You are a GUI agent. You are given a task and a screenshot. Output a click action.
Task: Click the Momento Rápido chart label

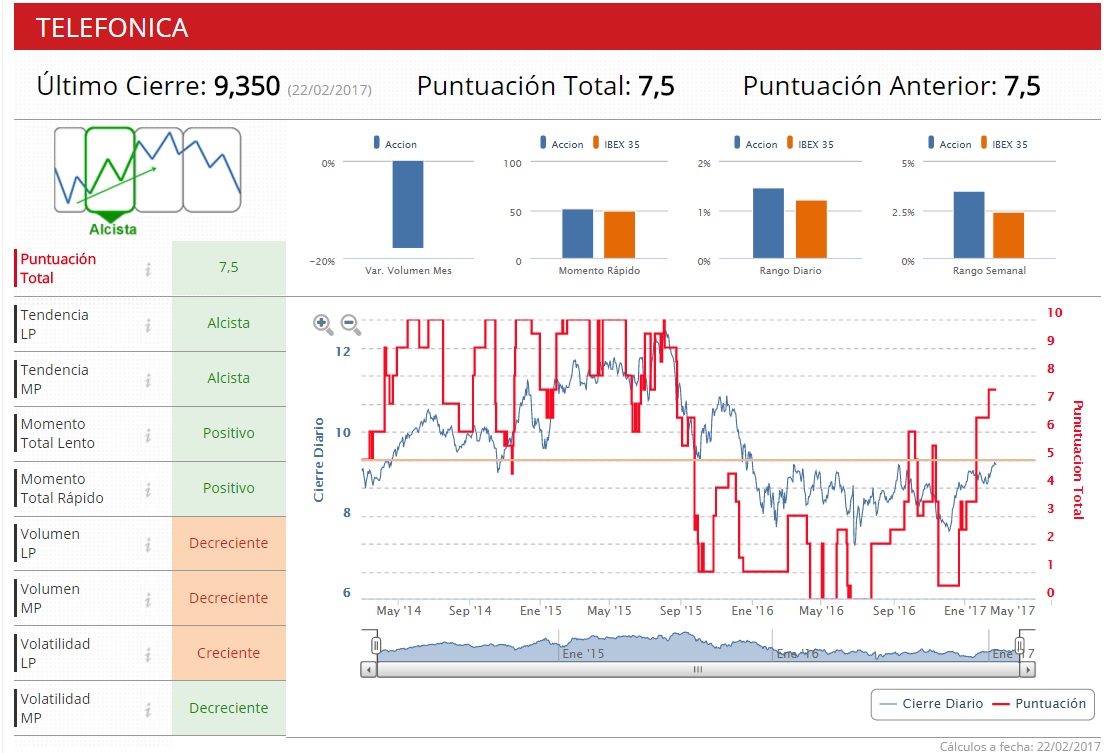point(599,270)
